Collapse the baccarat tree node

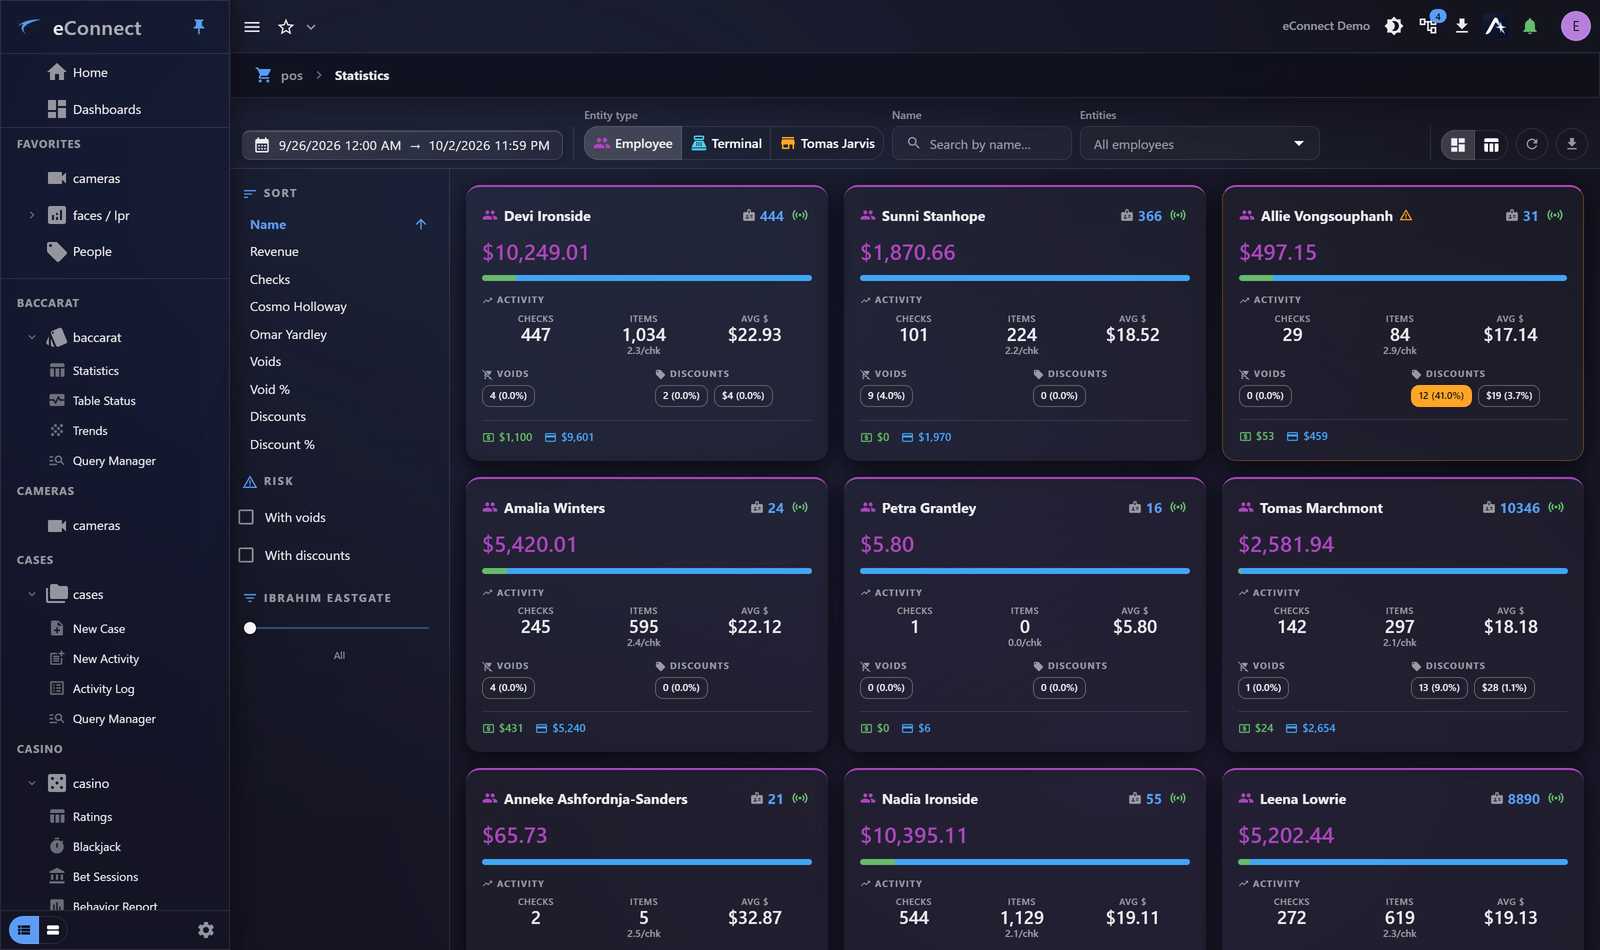[x=32, y=338]
